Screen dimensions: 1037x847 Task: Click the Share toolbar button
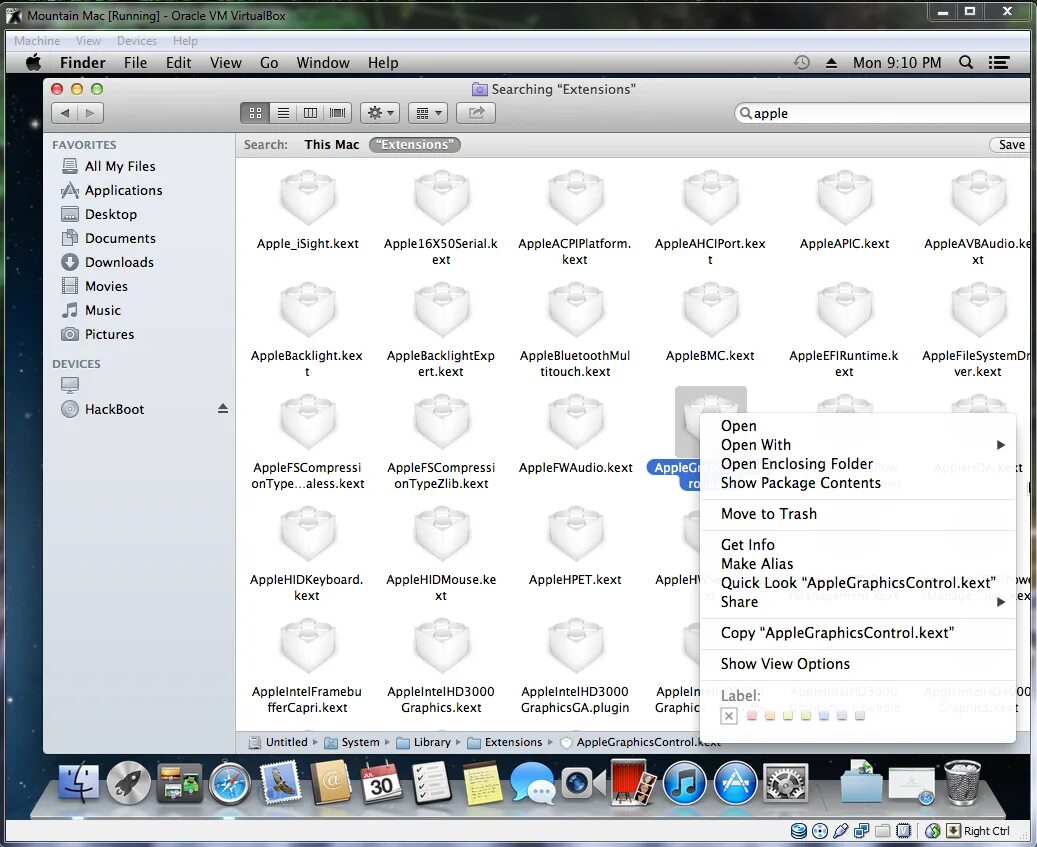[x=476, y=113]
